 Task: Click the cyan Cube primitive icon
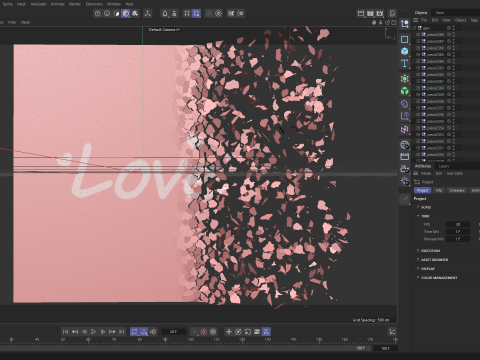click(404, 51)
